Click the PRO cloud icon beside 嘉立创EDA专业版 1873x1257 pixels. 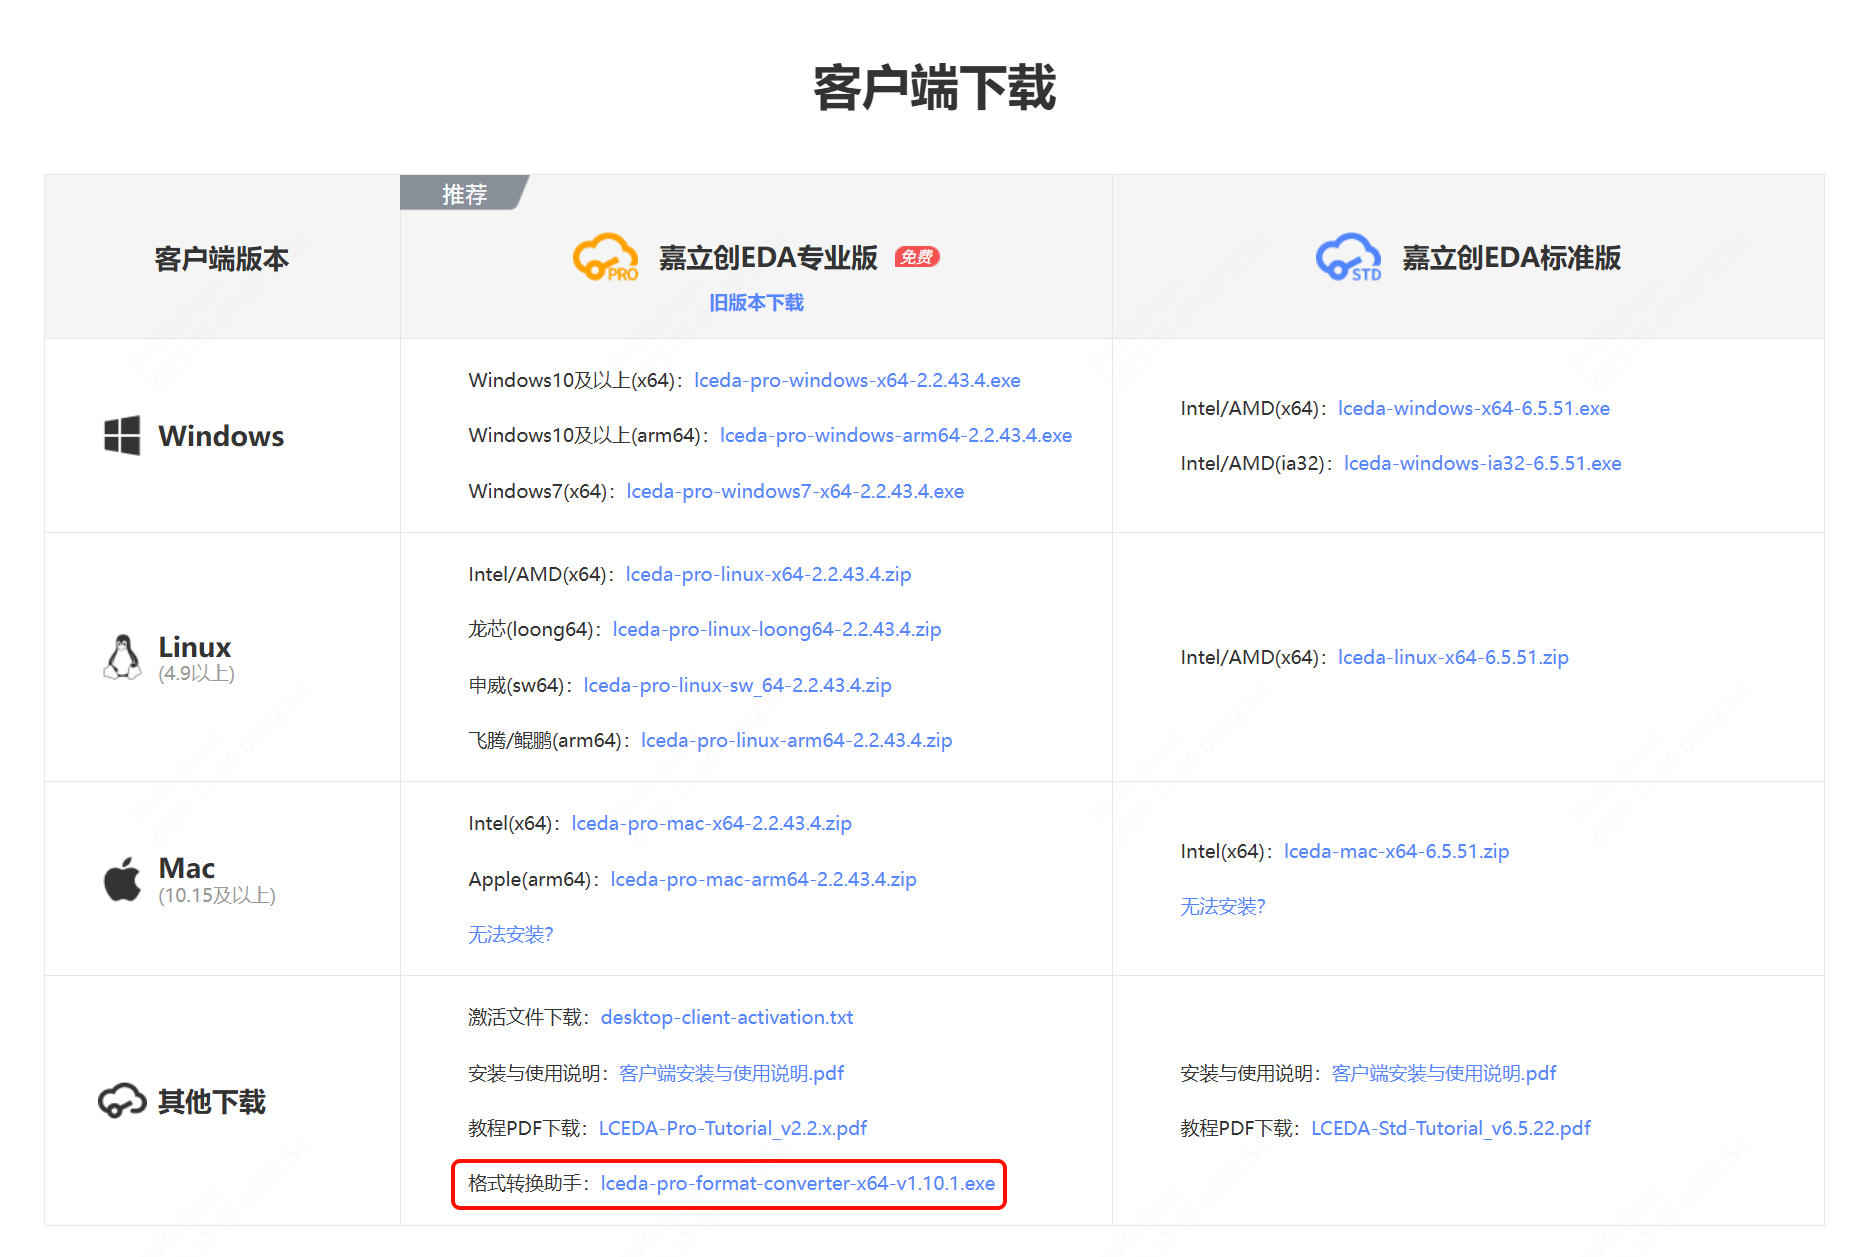(x=607, y=257)
